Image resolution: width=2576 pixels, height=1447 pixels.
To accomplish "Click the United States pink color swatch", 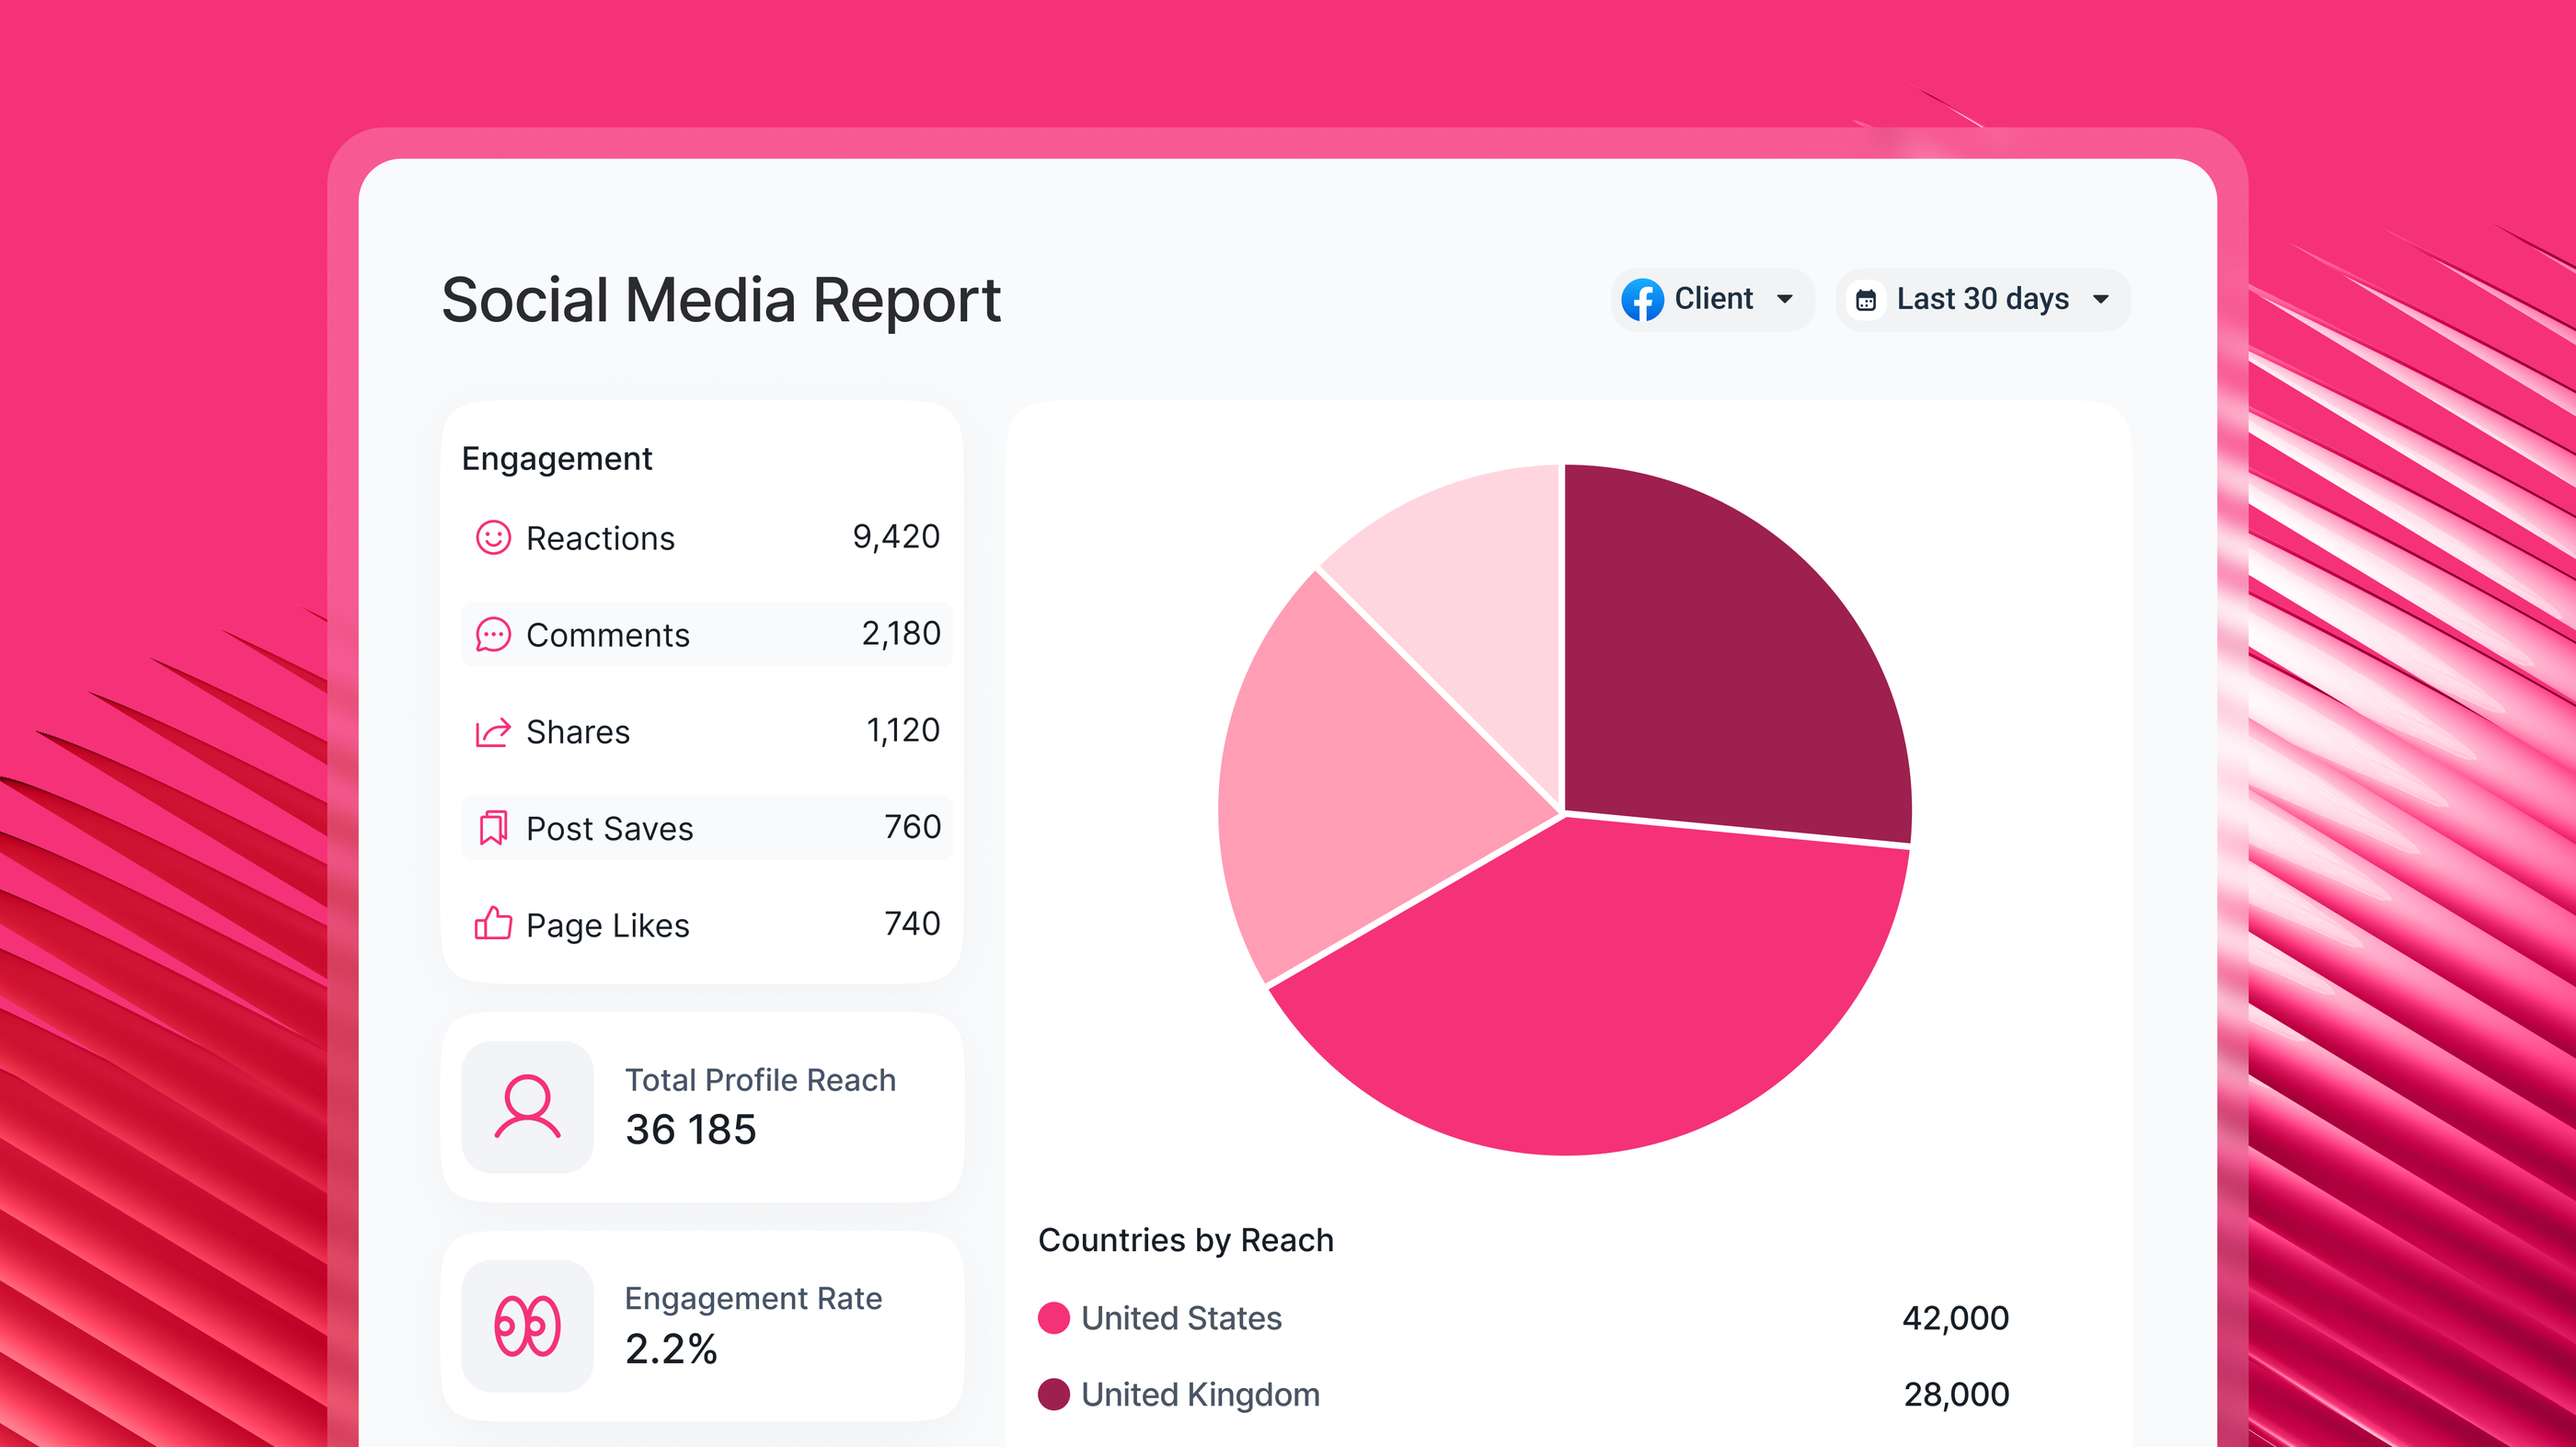I will 1053,1317.
